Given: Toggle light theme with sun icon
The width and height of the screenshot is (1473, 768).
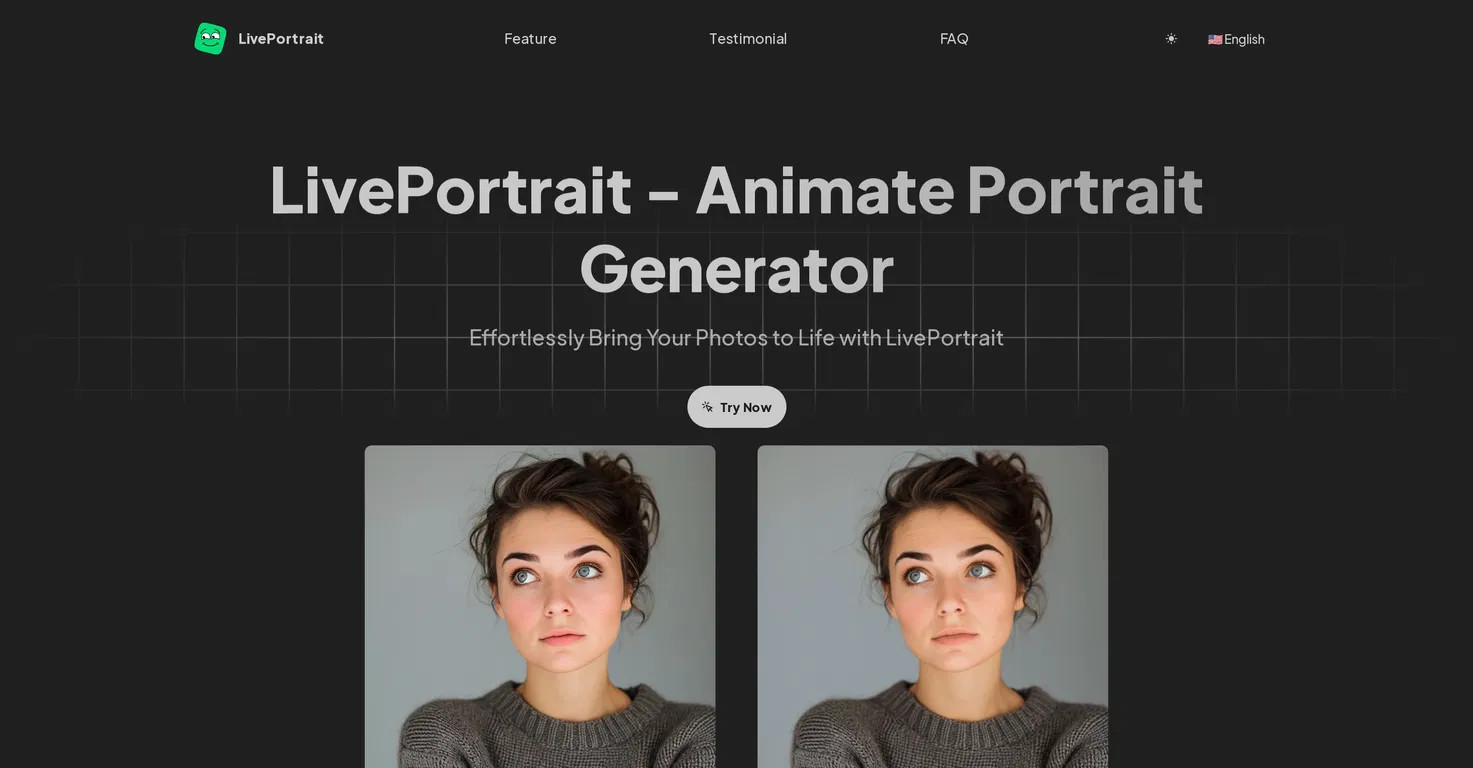Looking at the screenshot, I should pos(1171,39).
